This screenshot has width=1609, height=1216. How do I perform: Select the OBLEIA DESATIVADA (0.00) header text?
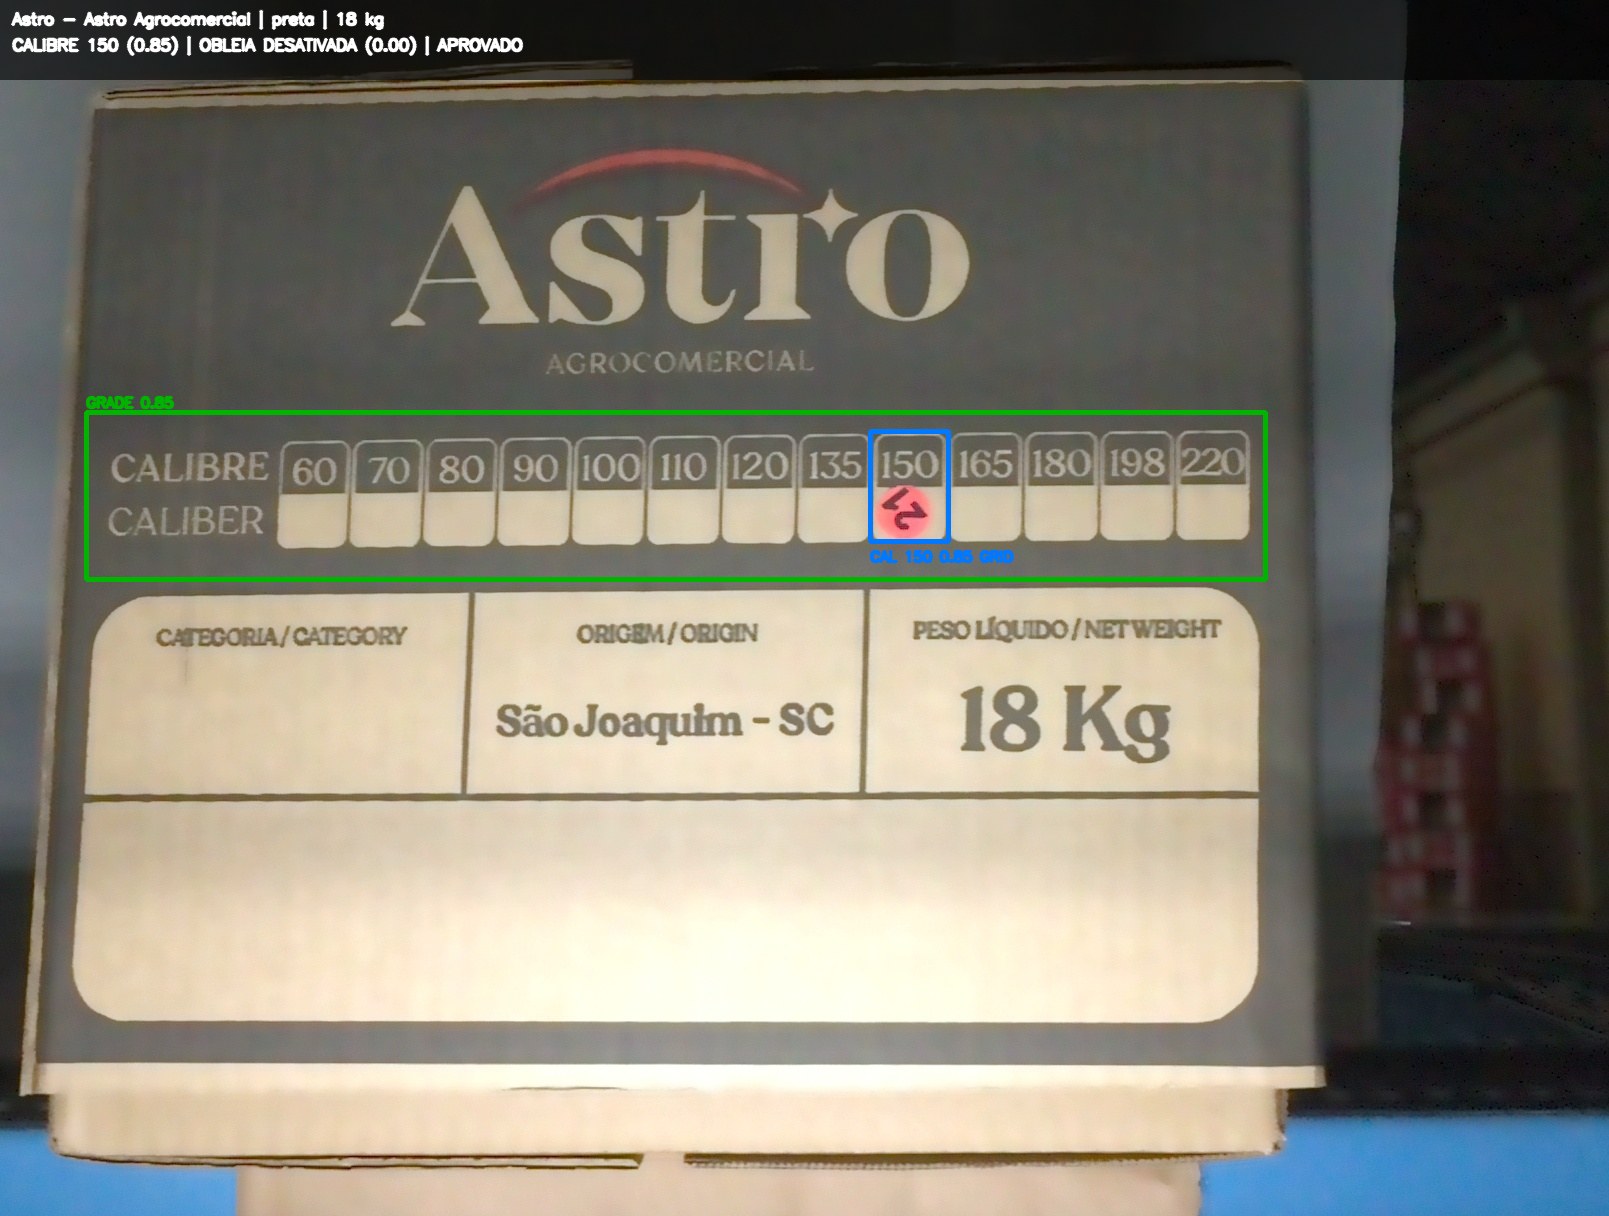click(307, 45)
